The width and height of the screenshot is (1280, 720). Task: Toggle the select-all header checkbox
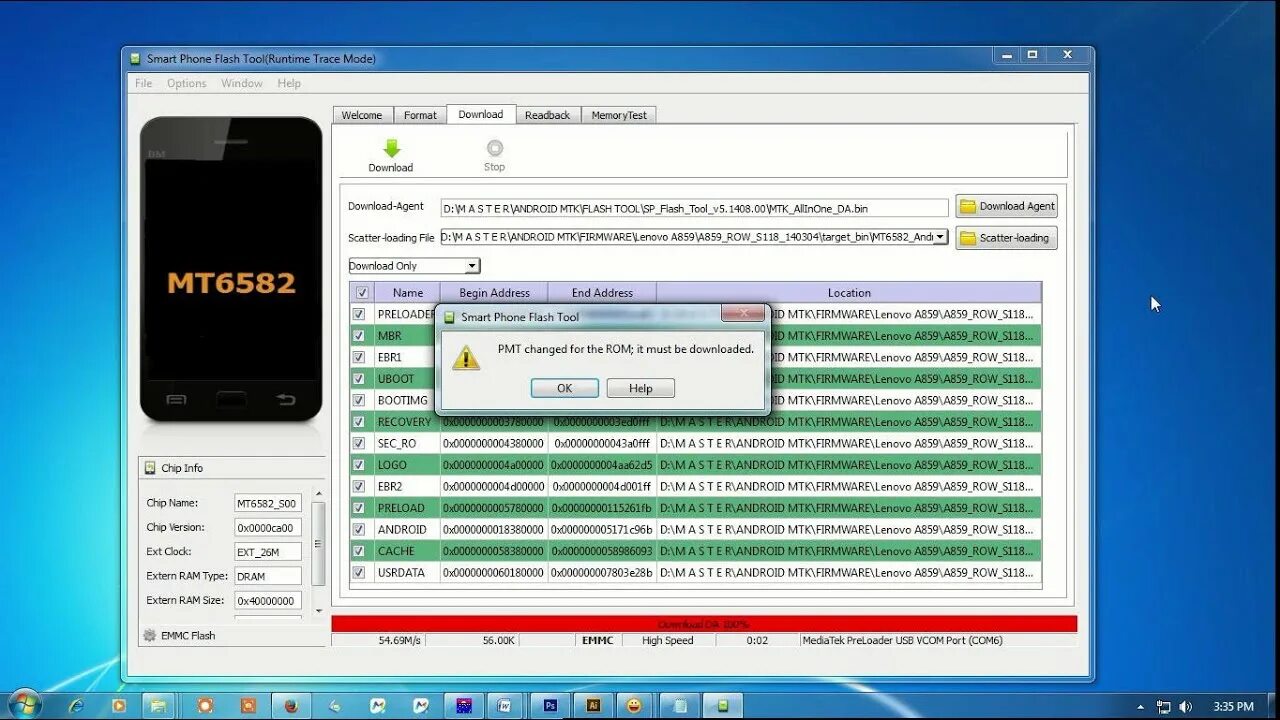coord(362,293)
